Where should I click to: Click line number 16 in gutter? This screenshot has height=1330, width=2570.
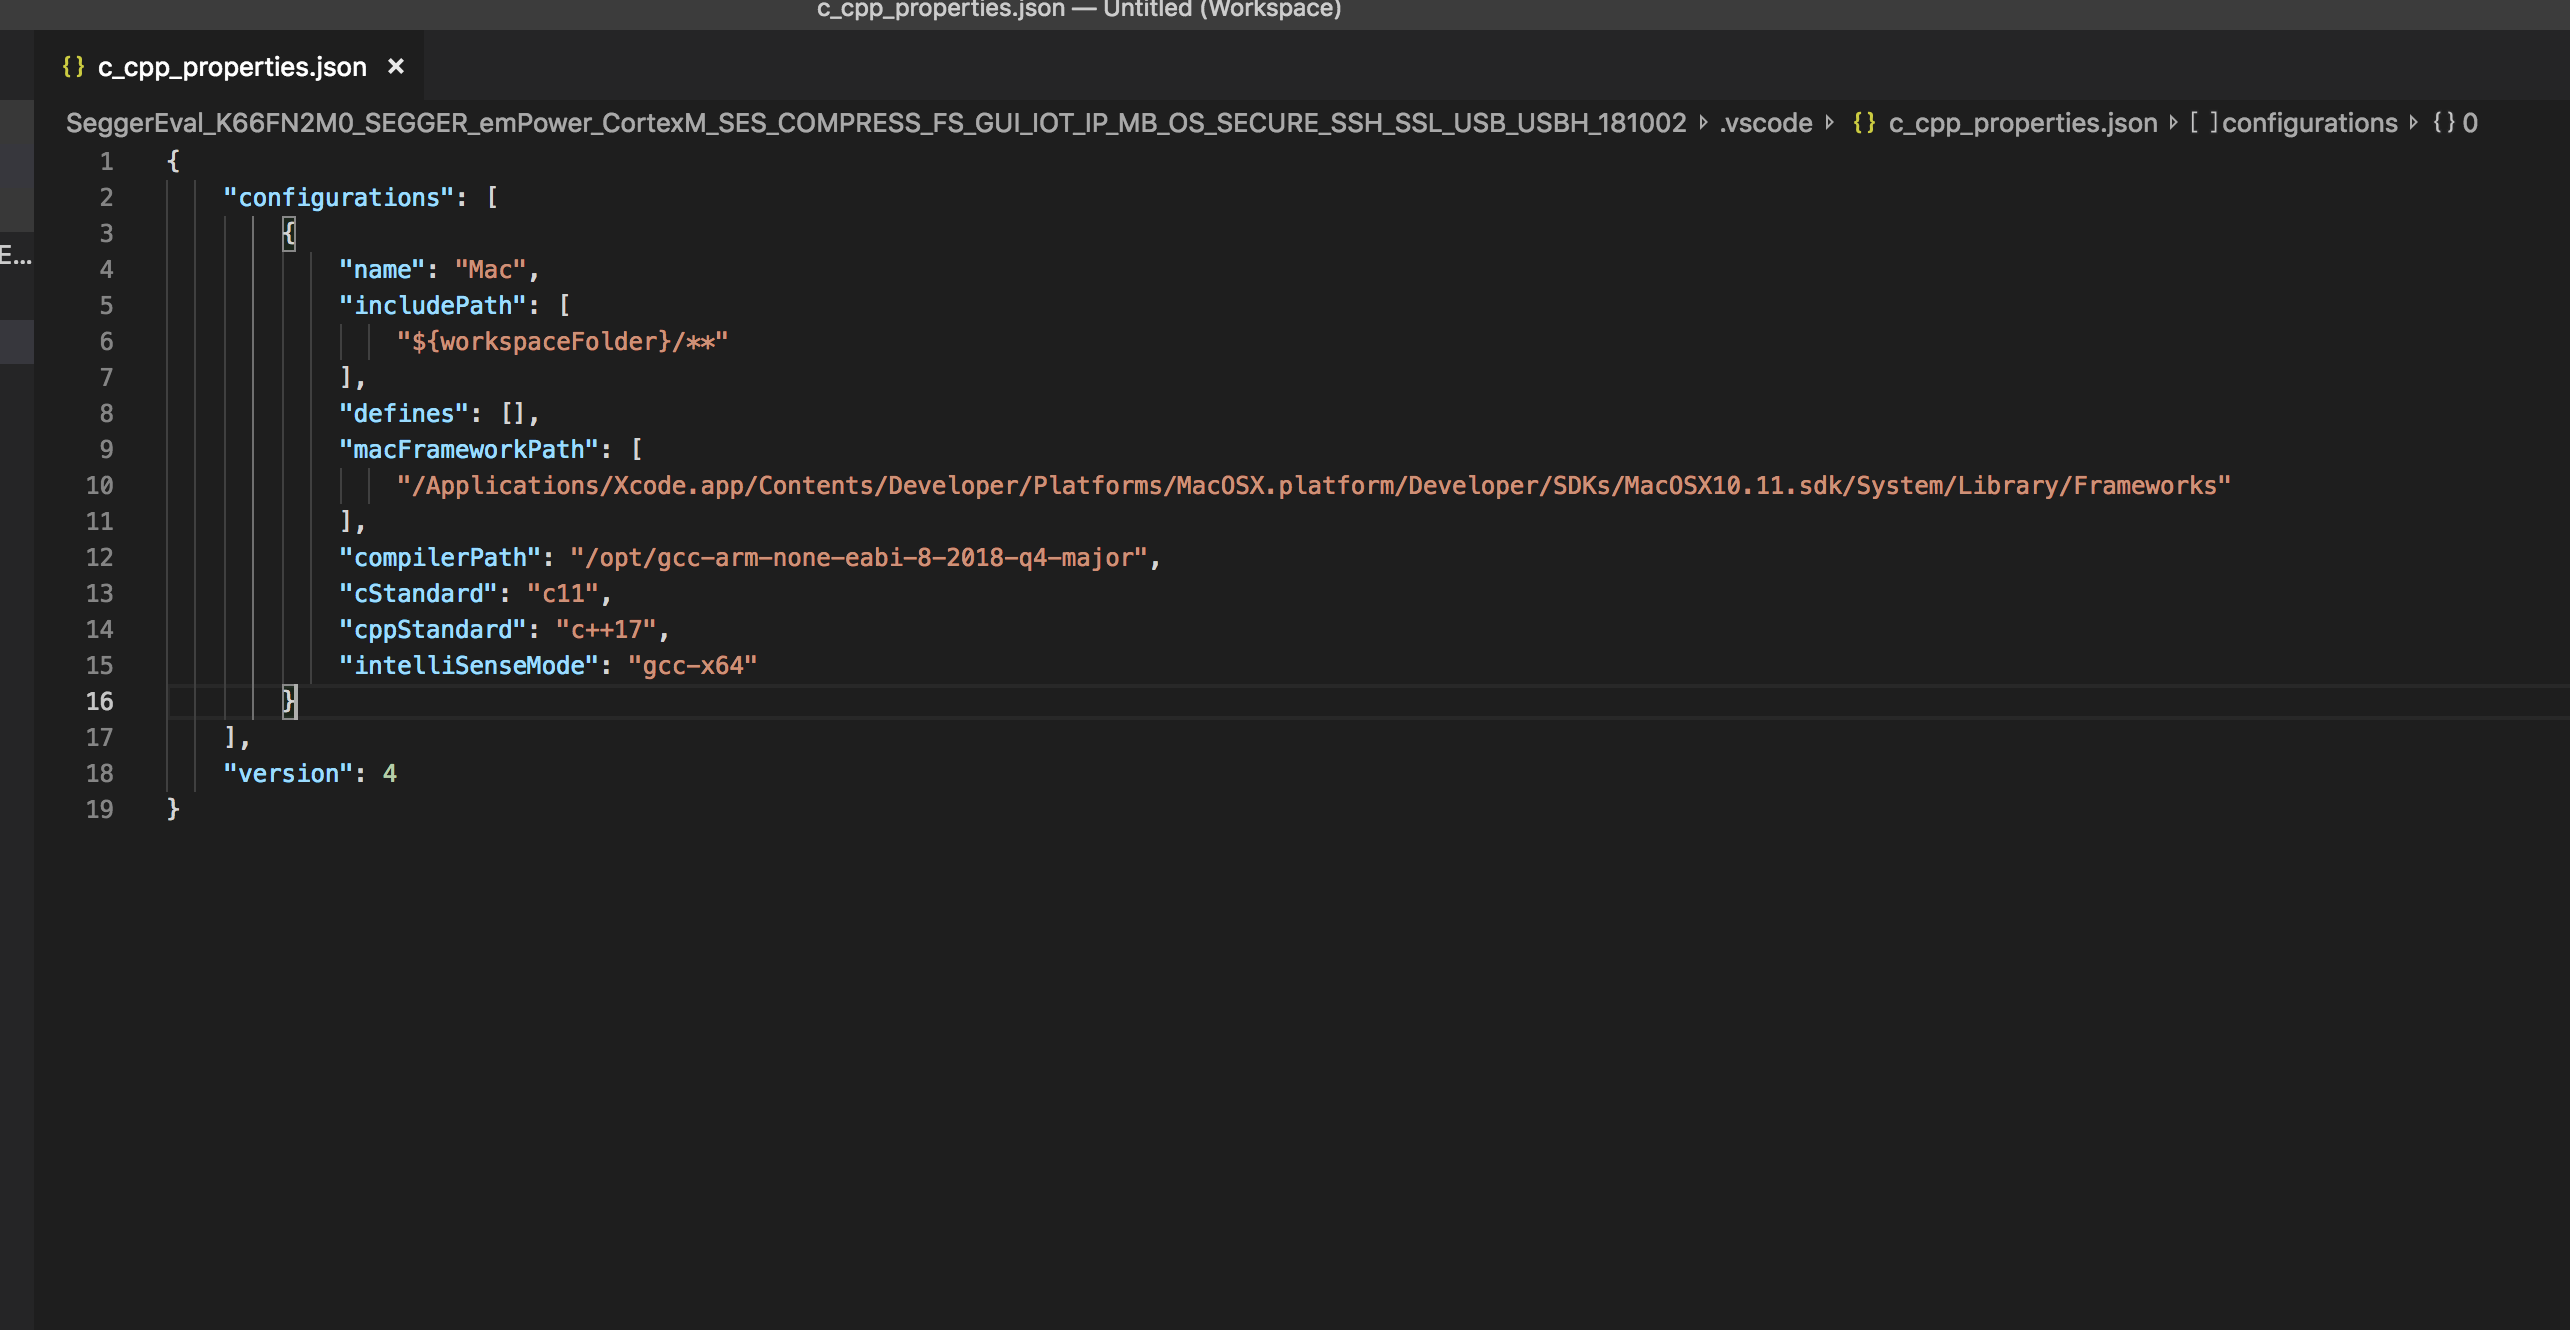click(99, 702)
